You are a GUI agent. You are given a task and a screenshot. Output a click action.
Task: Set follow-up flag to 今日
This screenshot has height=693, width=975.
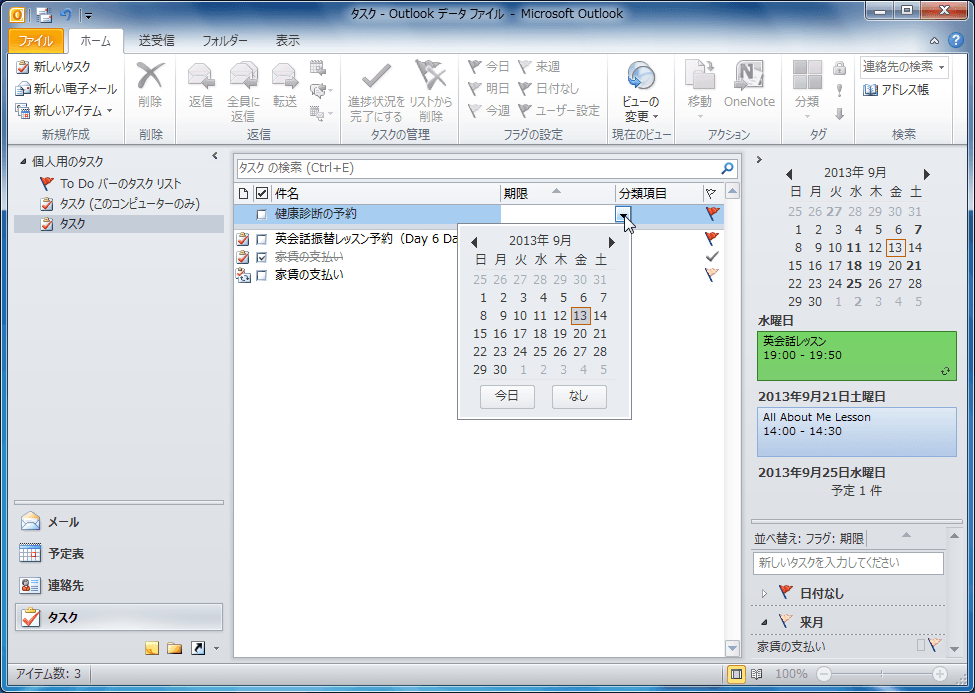[x=489, y=67]
